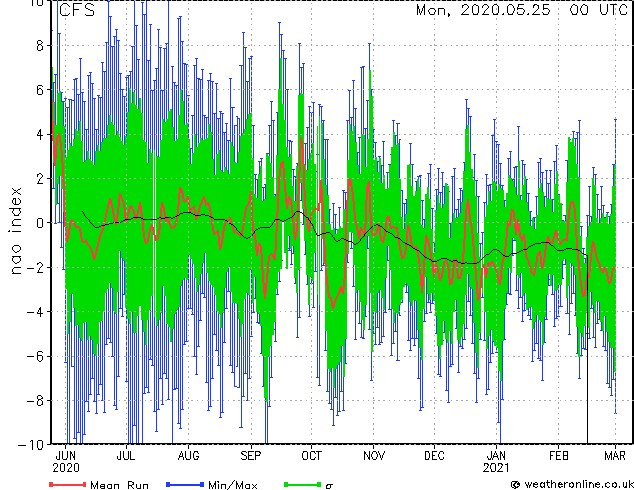Click the y-axis value 6
The width and height of the screenshot is (634, 490).
[x=40, y=90]
